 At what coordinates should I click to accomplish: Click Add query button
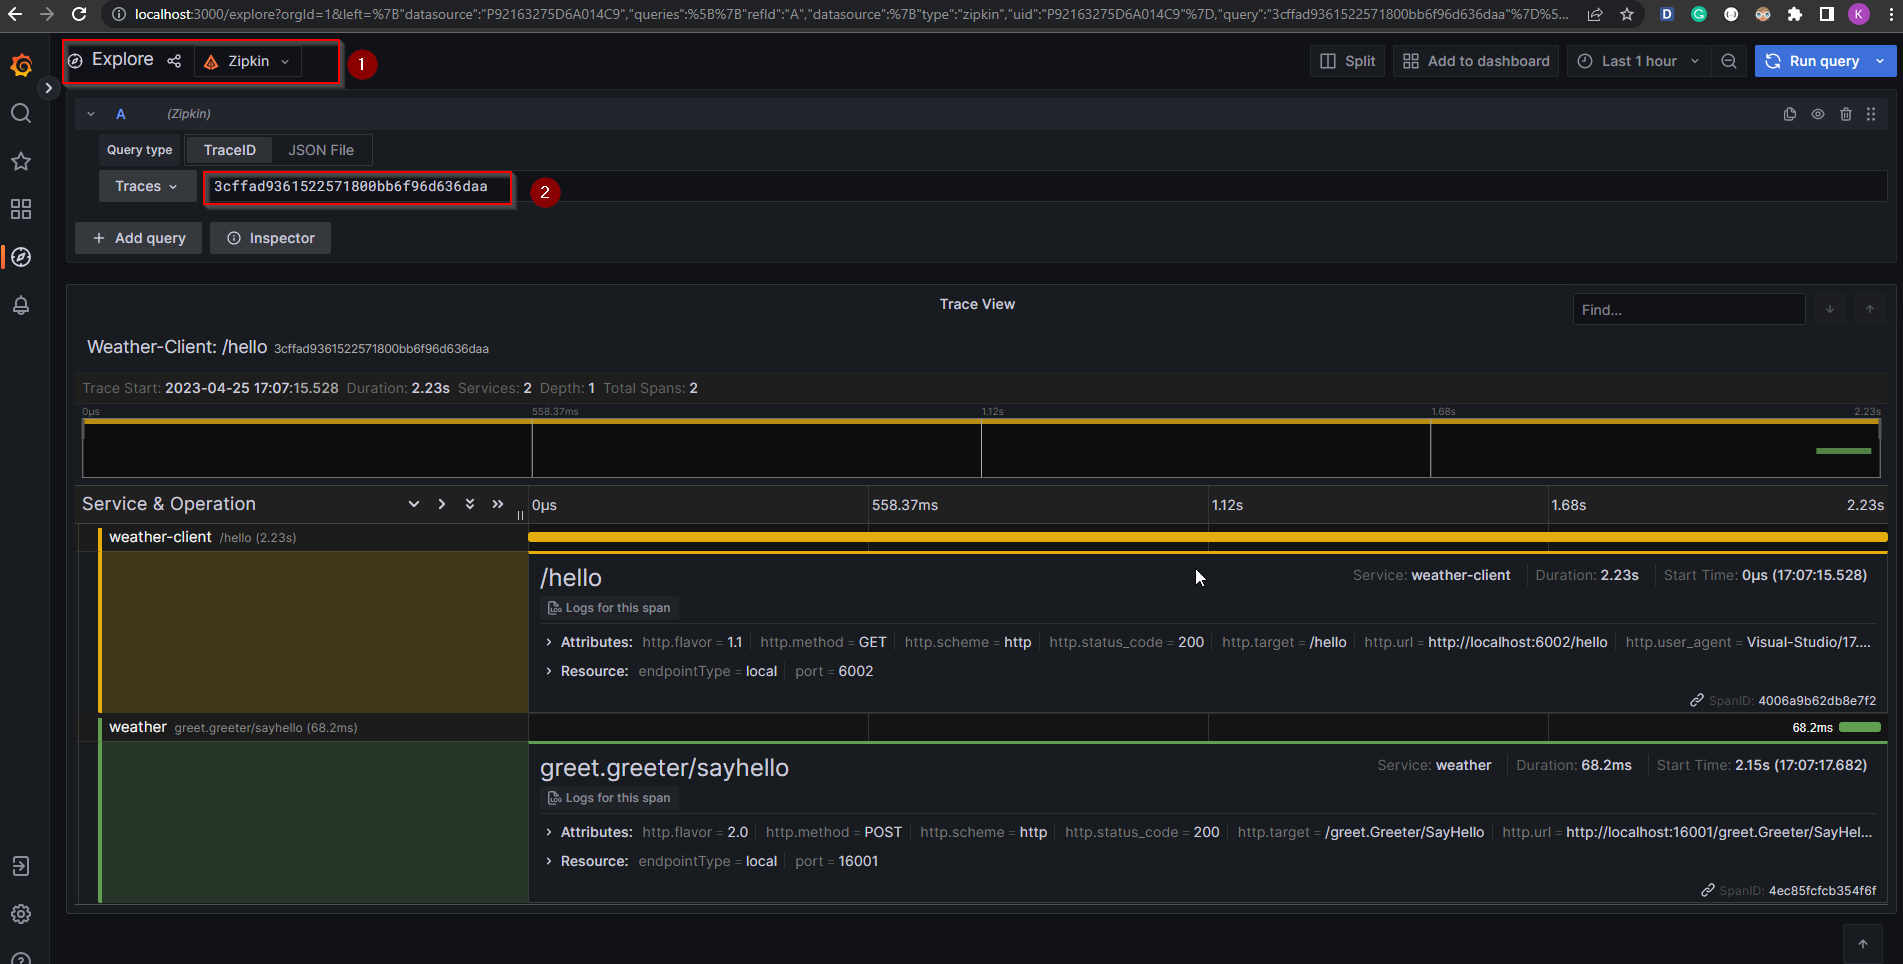pos(138,238)
